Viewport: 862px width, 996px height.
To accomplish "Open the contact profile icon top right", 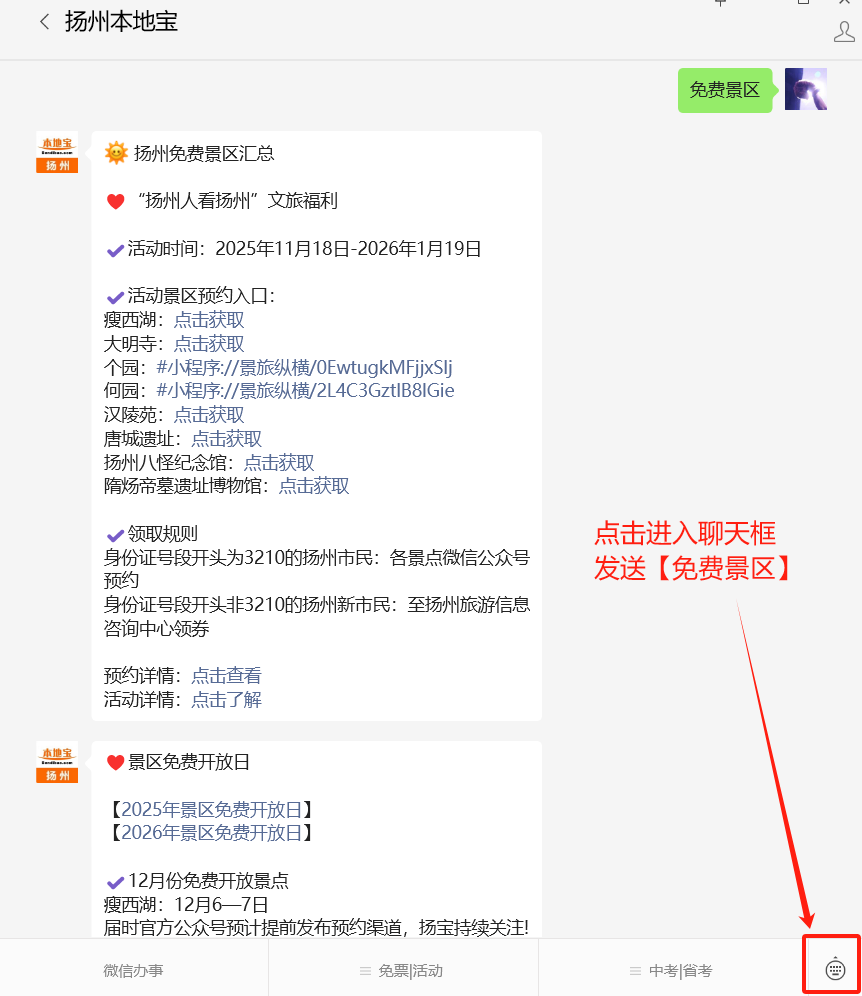I will (843, 32).
